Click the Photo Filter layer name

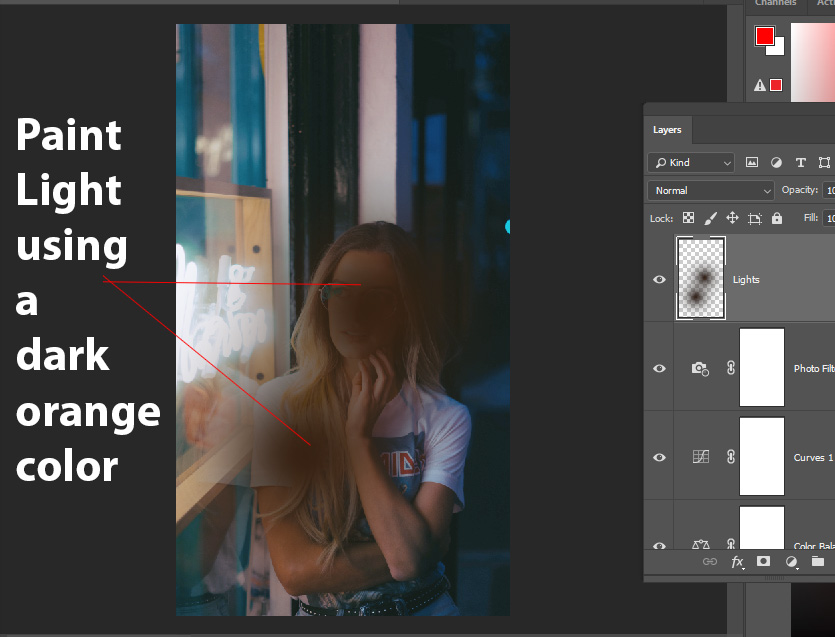click(814, 369)
